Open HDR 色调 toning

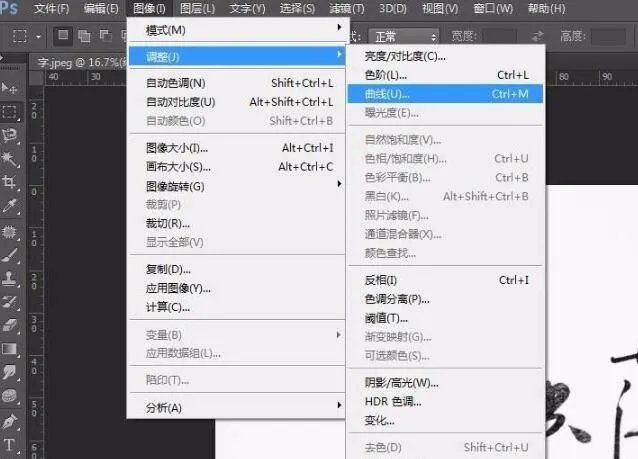pos(445,402)
